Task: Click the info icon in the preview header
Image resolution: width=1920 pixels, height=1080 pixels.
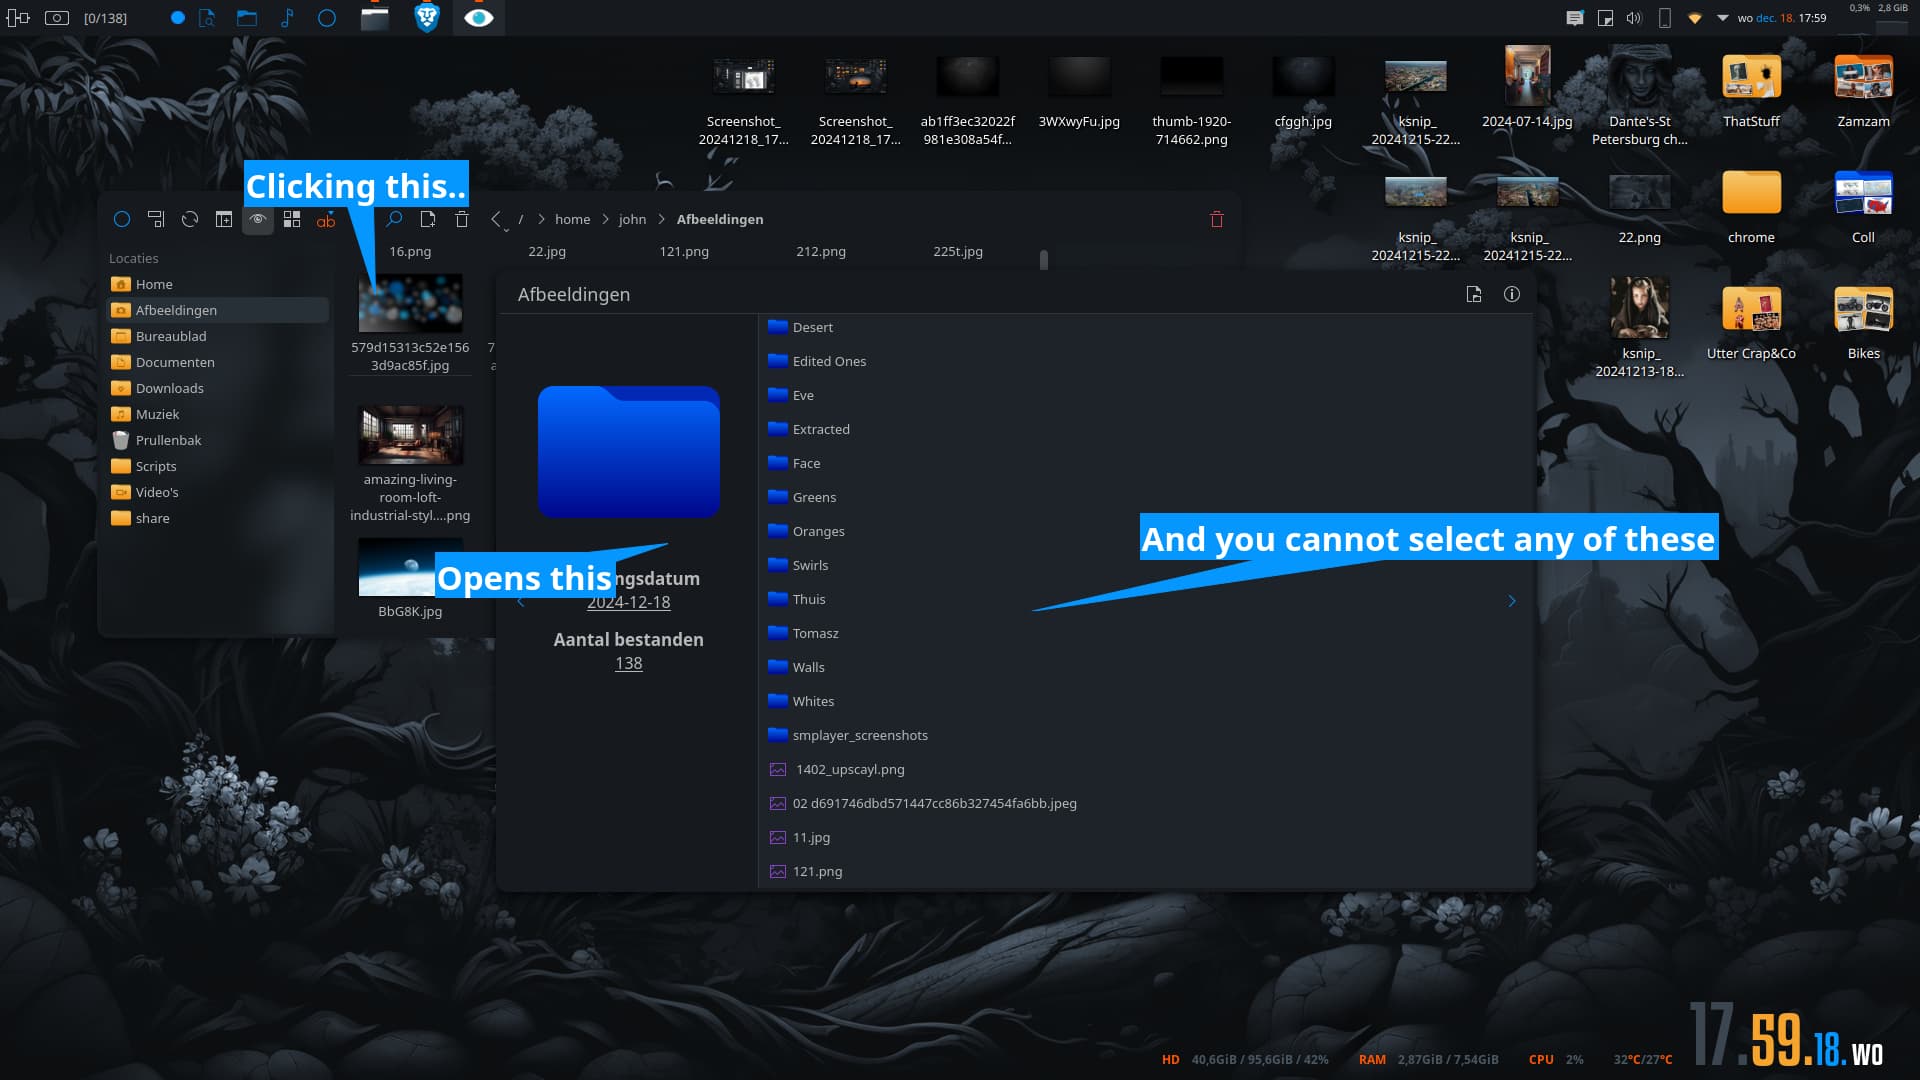Action: pyautogui.click(x=1512, y=294)
